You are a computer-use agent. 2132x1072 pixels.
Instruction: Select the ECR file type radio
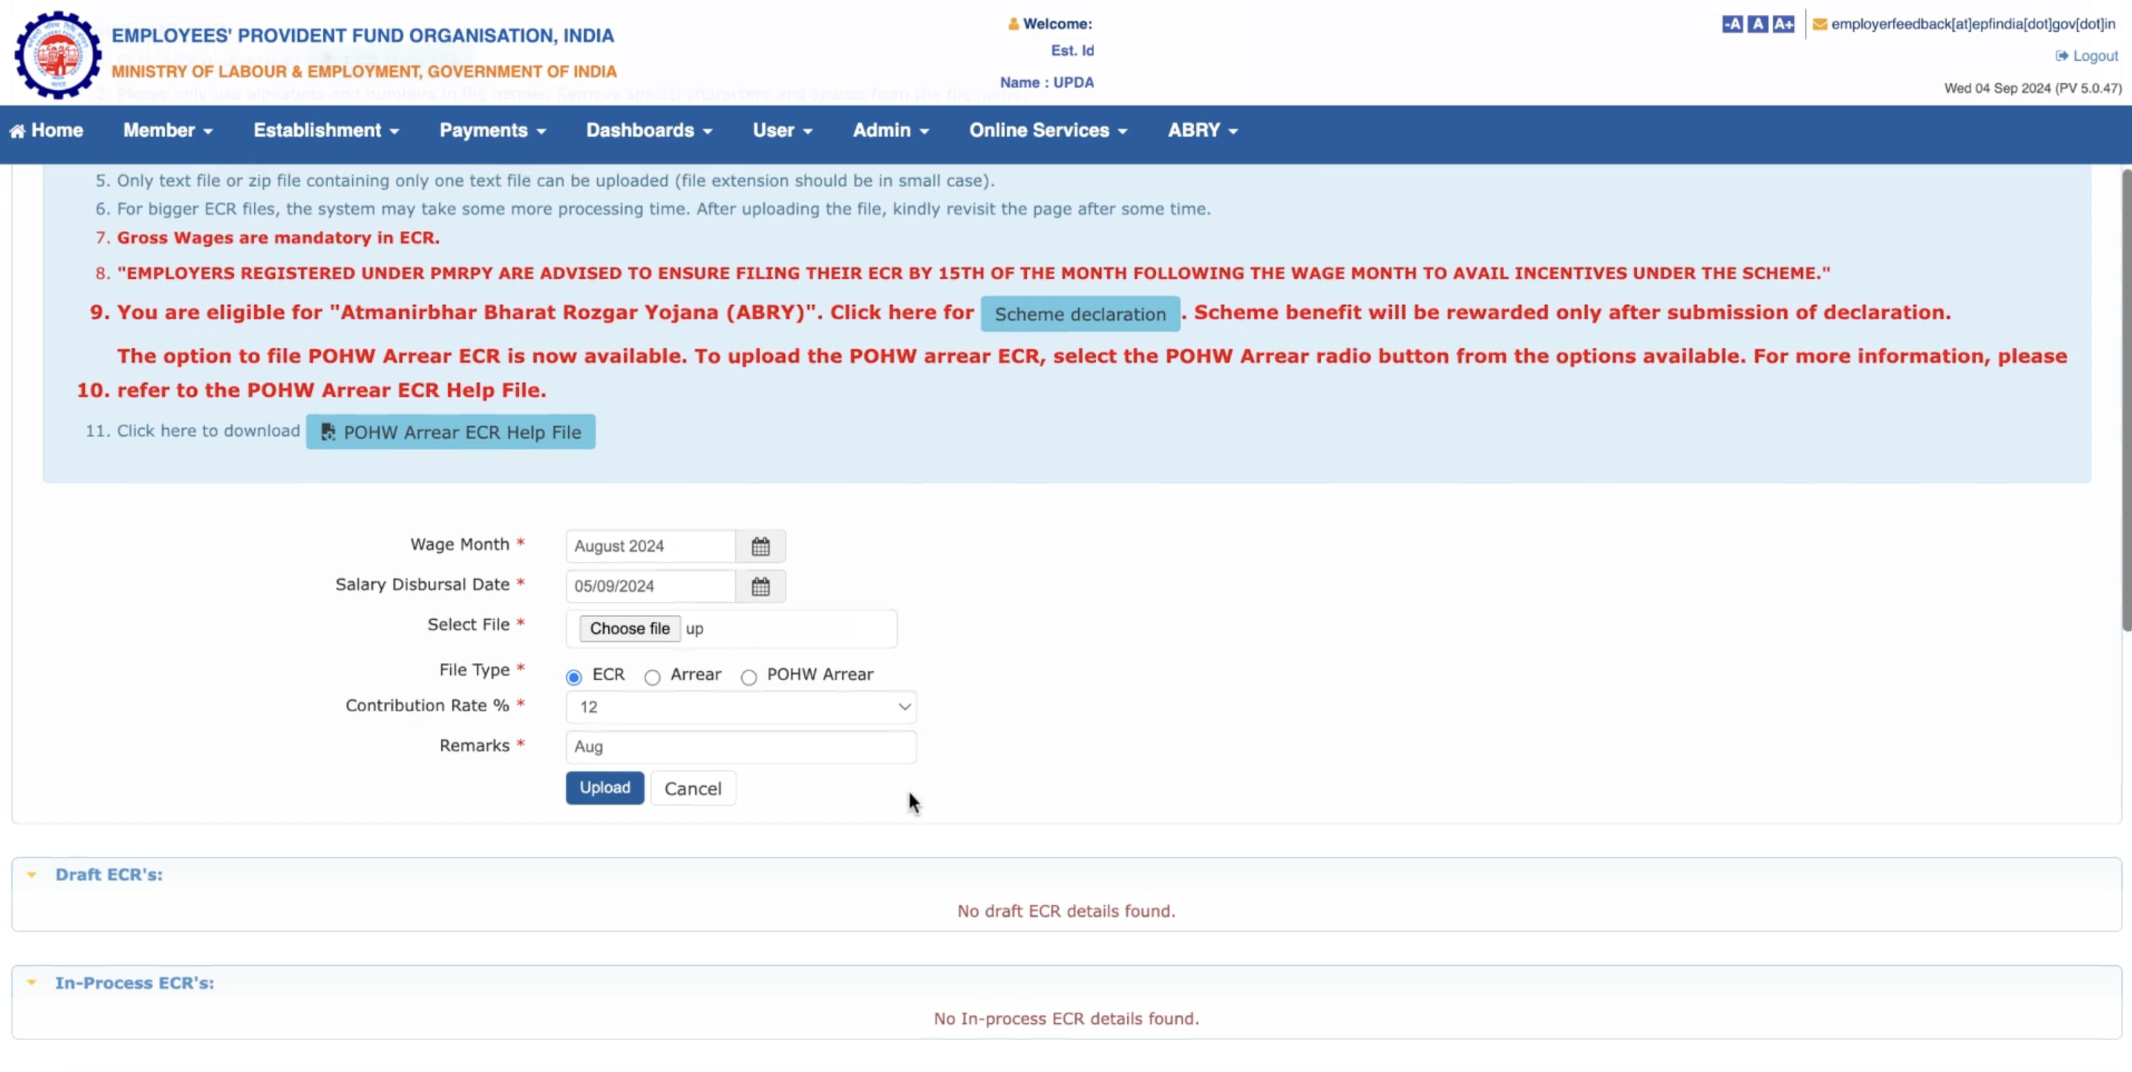point(574,677)
